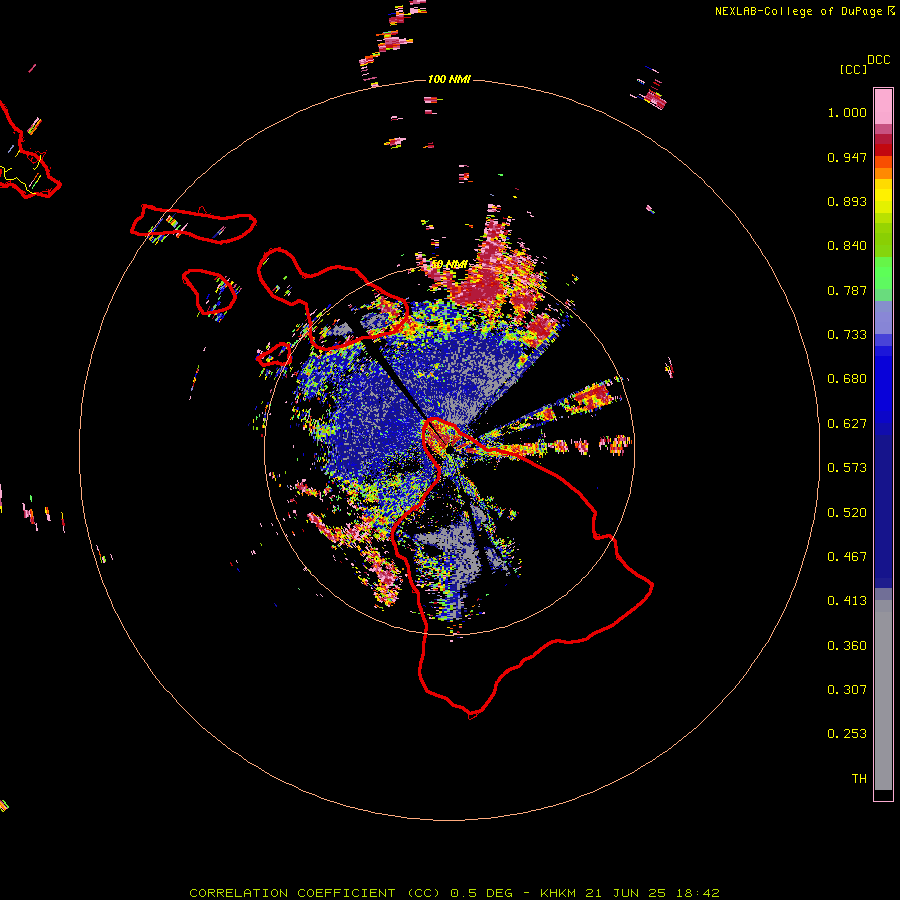Click the 0.520 color scale value
The width and height of the screenshot is (900, 900).
coord(847,513)
